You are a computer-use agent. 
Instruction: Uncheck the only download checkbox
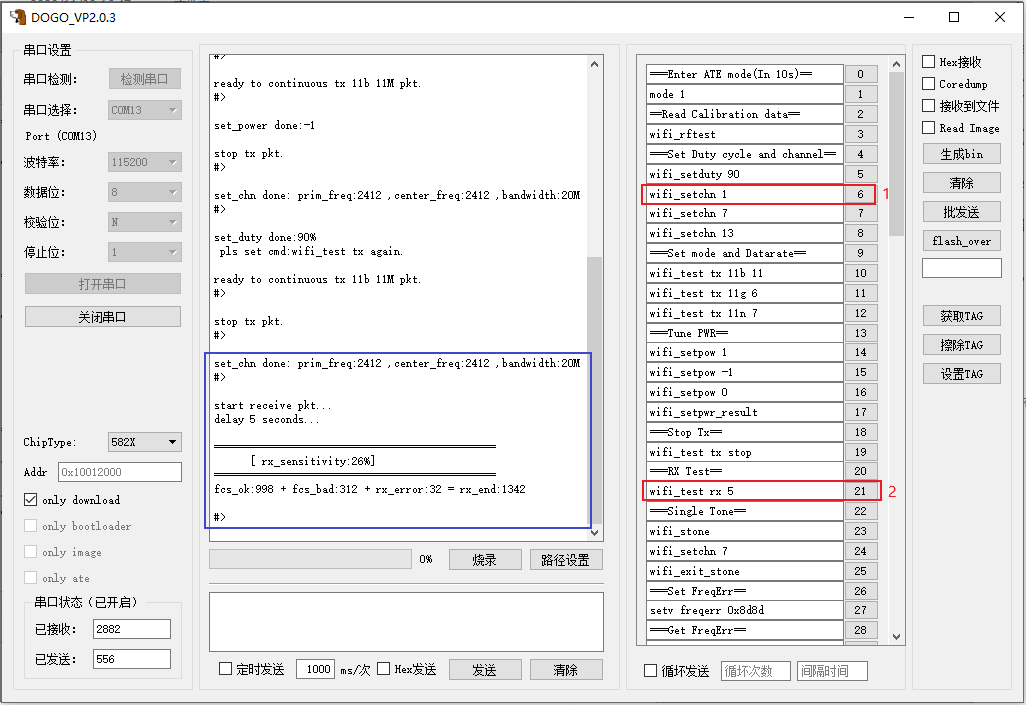click(30, 499)
